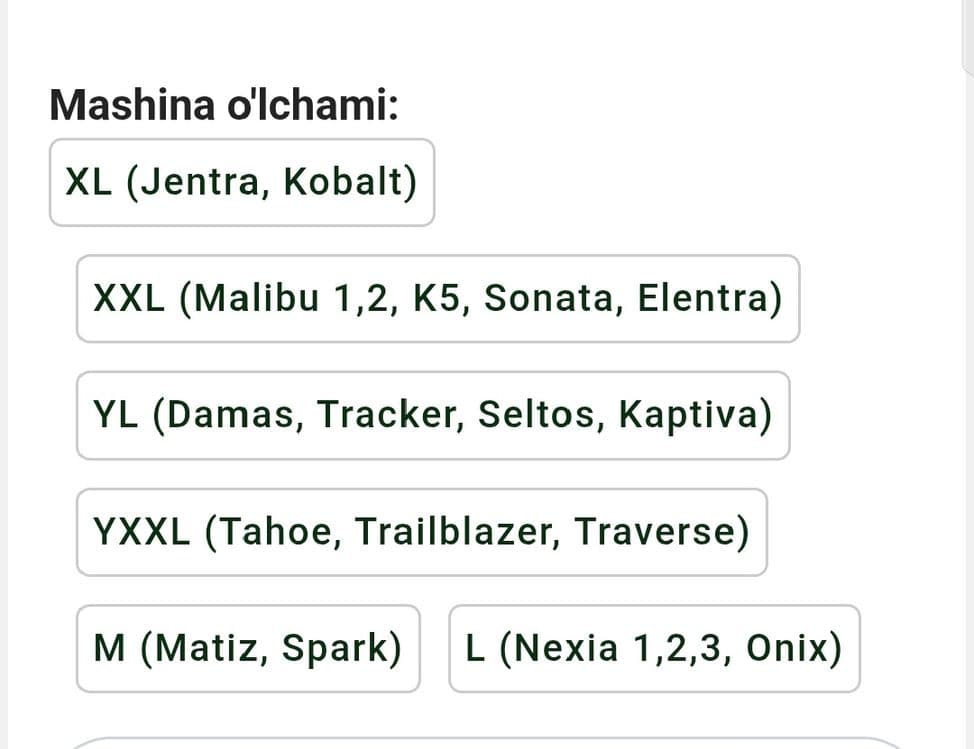This screenshot has height=749, width=974.
Task: Select the size option for Jentra cars
Action: (242, 183)
